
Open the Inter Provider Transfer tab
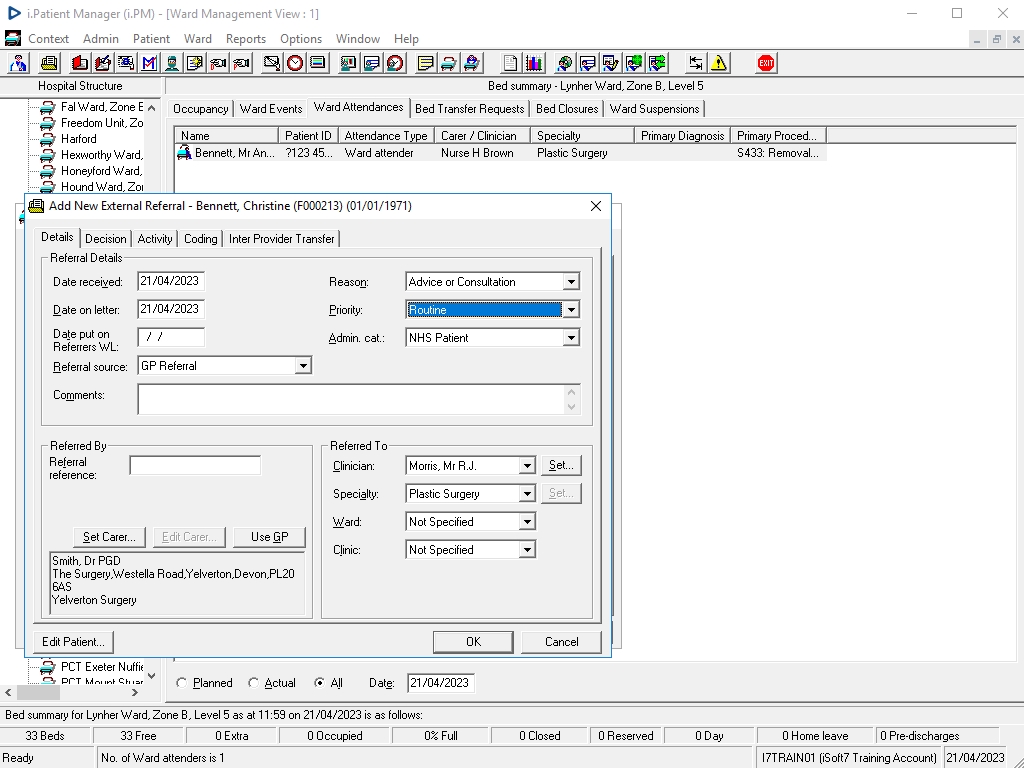pyautogui.click(x=281, y=239)
